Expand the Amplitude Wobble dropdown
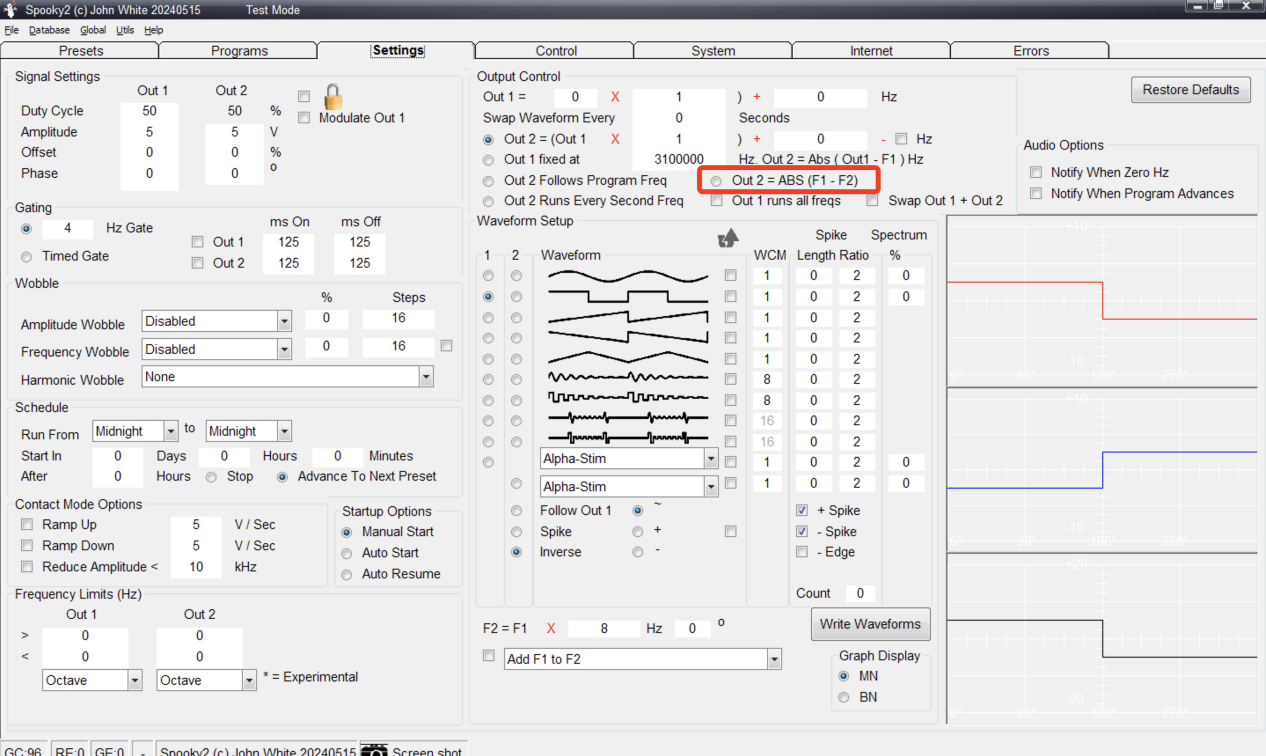The width and height of the screenshot is (1266, 756). 284,322
